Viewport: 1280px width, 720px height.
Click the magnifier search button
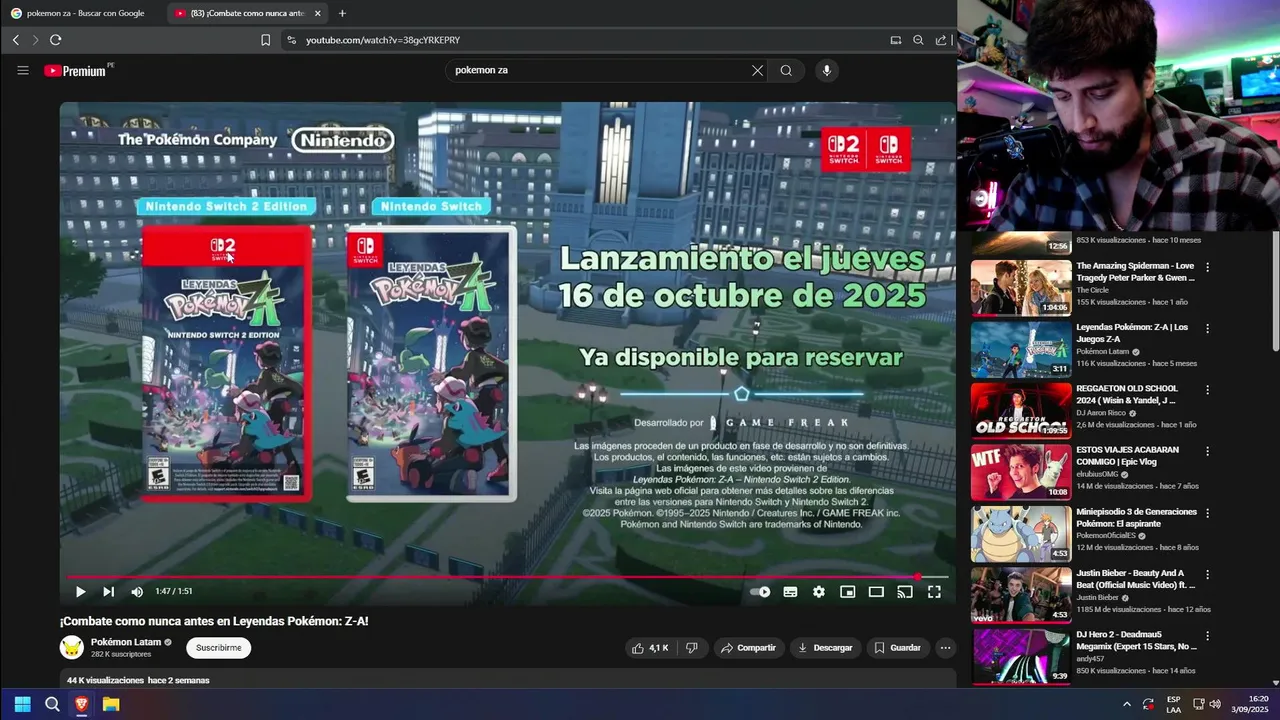tap(786, 70)
